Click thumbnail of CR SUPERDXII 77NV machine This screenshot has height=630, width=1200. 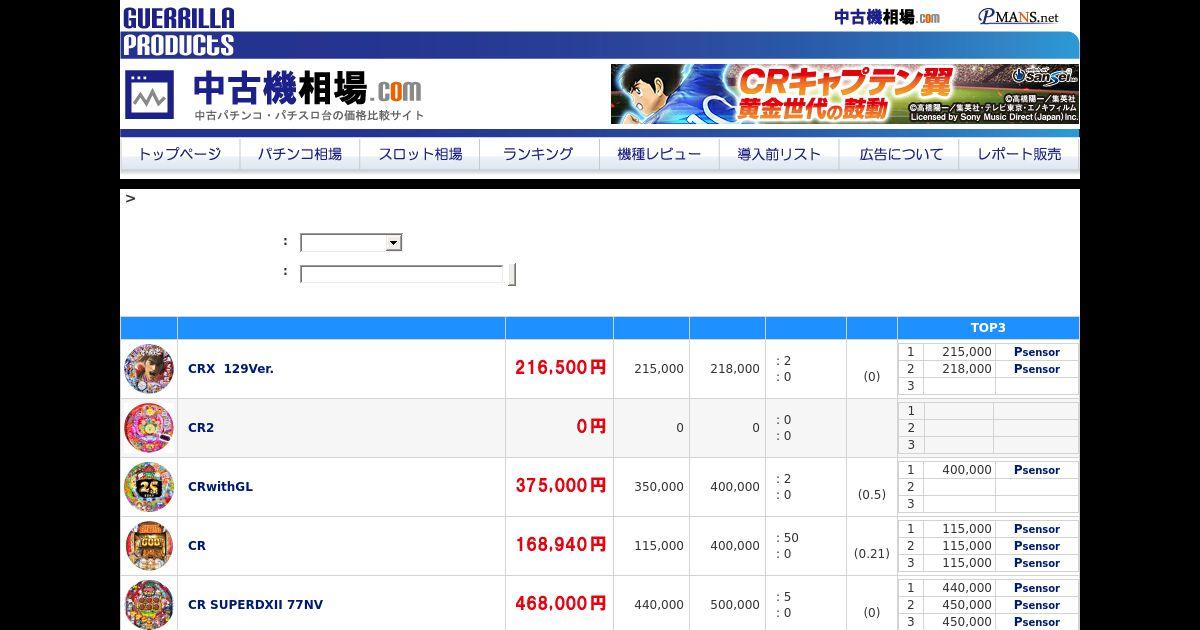pyautogui.click(x=149, y=604)
